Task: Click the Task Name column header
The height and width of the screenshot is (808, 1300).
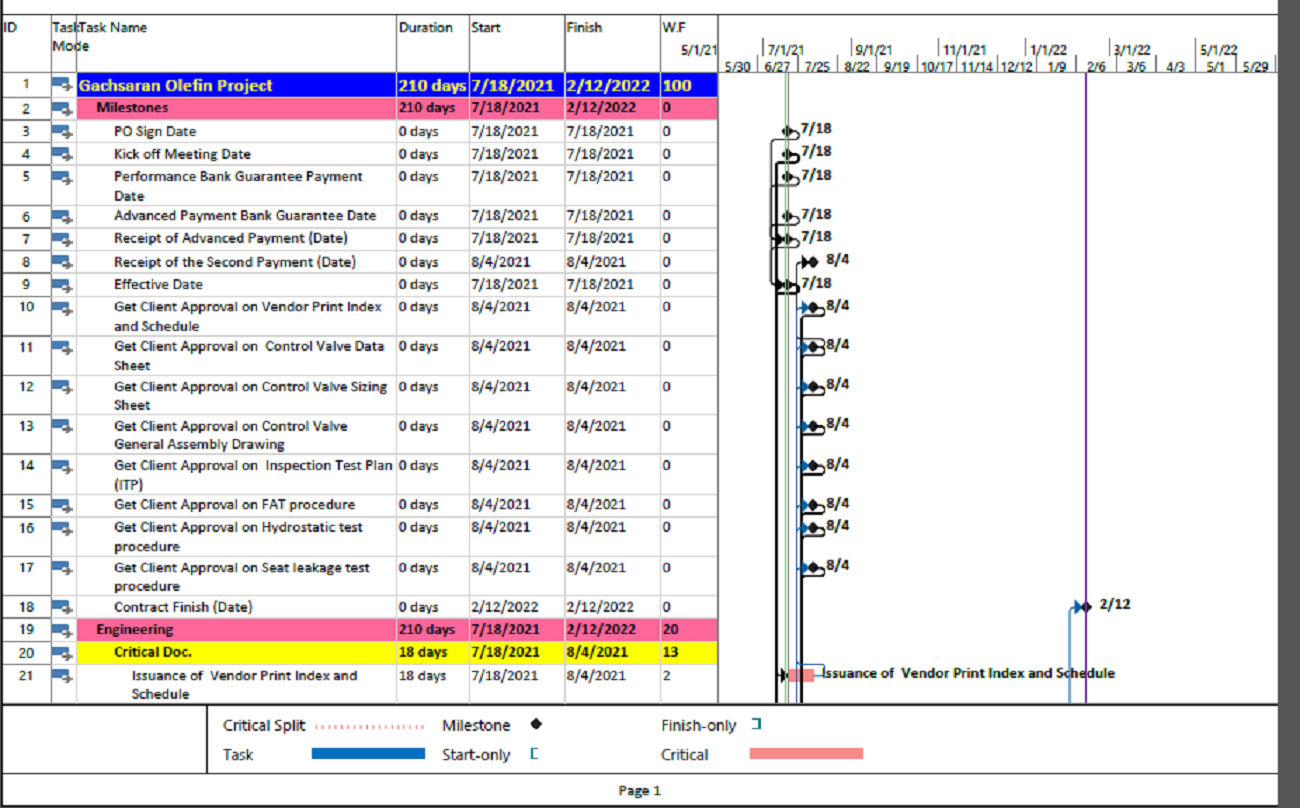Action: pos(113,28)
